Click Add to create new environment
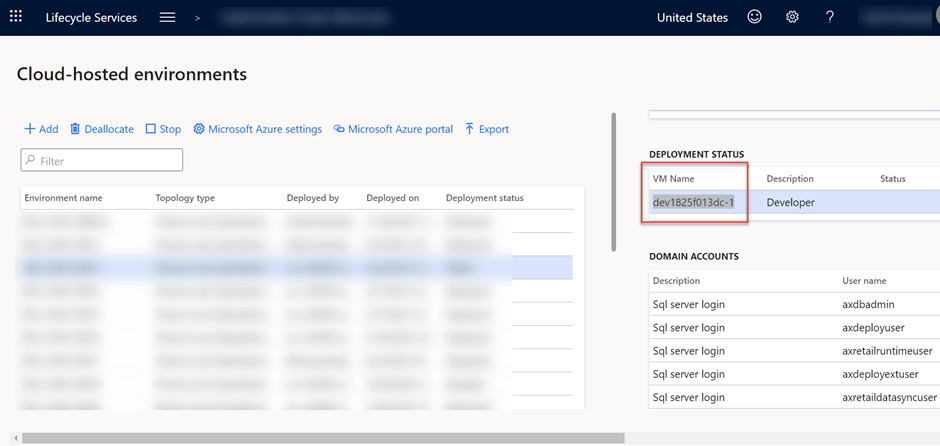The width and height of the screenshot is (940, 446). (x=42, y=129)
